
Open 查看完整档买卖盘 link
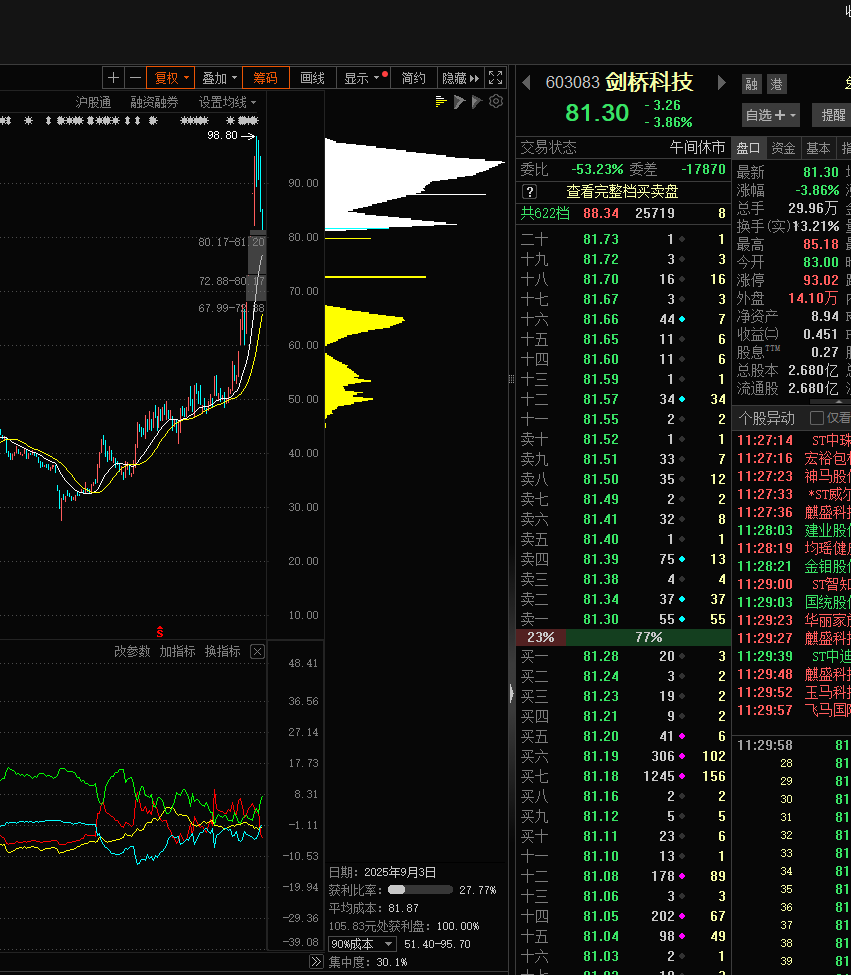pyautogui.click(x=622, y=192)
